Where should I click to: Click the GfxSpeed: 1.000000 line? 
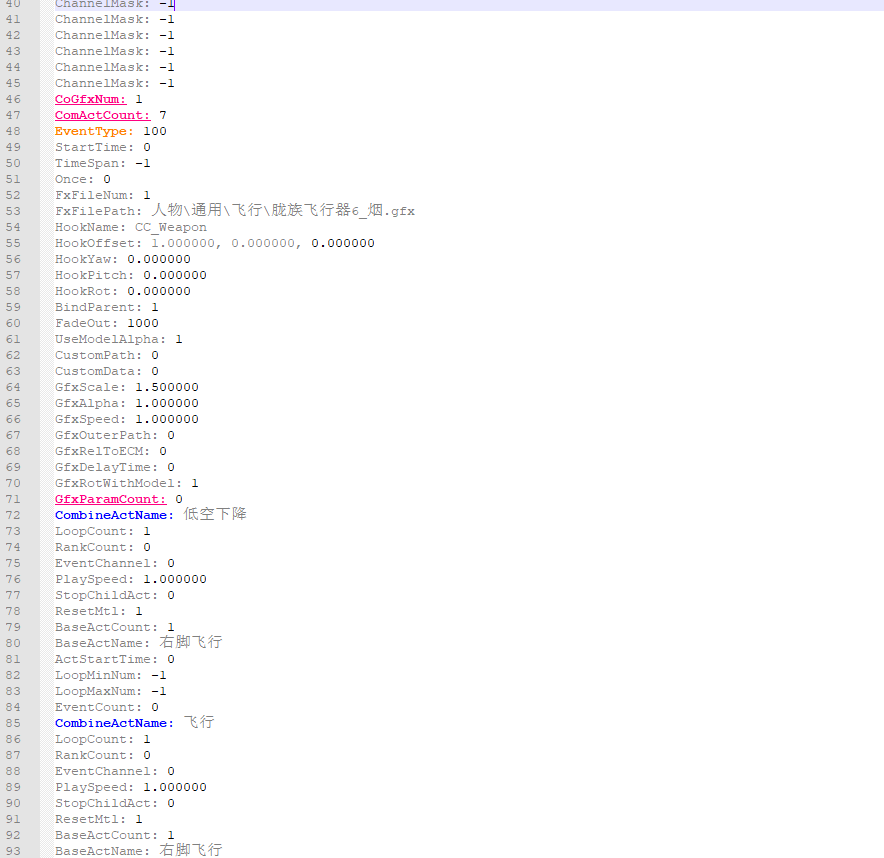tap(127, 419)
